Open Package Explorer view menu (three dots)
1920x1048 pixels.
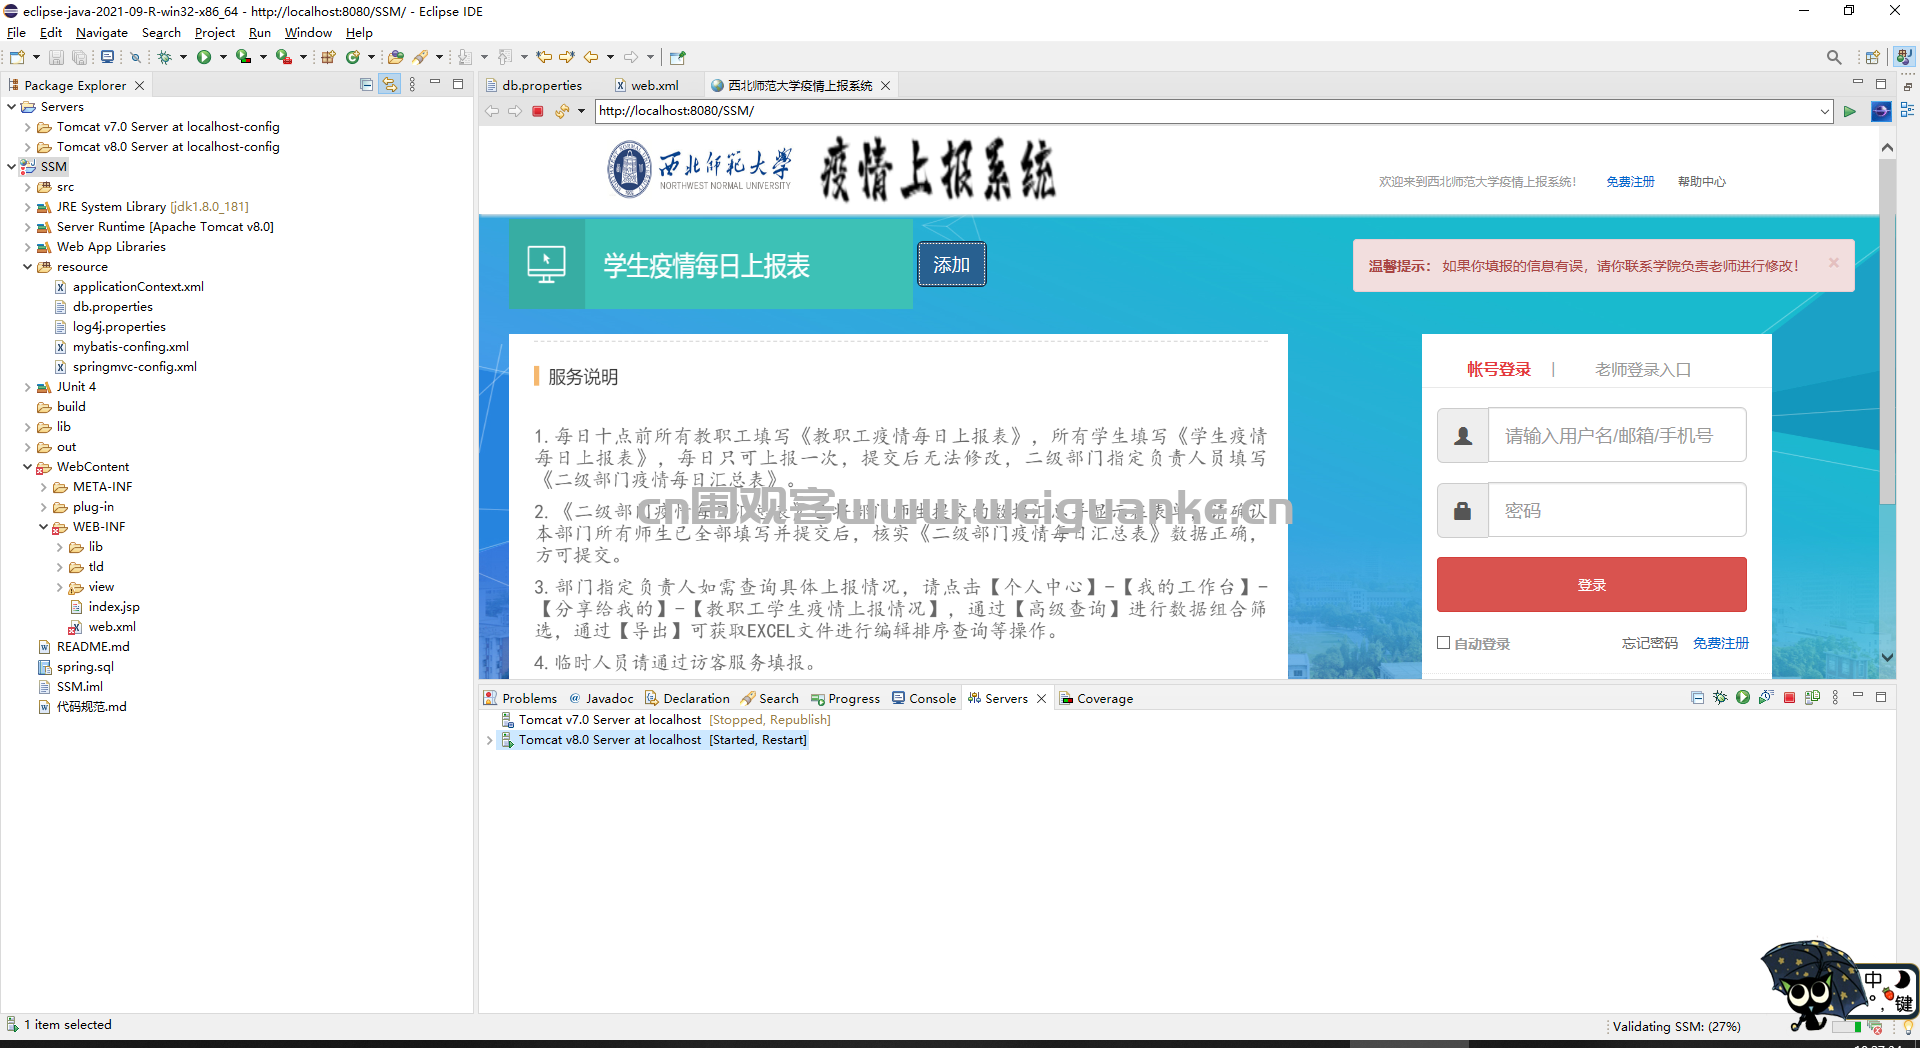pyautogui.click(x=412, y=85)
